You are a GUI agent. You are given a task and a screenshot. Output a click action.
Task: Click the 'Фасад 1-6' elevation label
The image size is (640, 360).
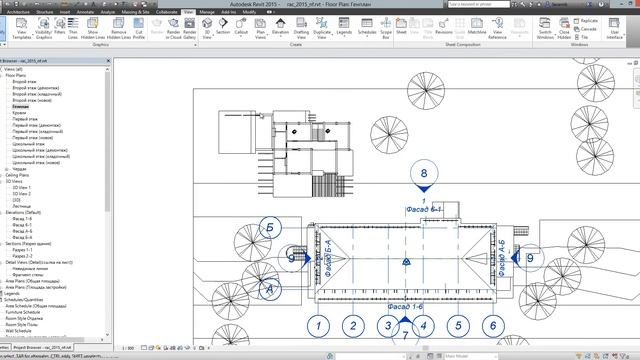(405, 307)
